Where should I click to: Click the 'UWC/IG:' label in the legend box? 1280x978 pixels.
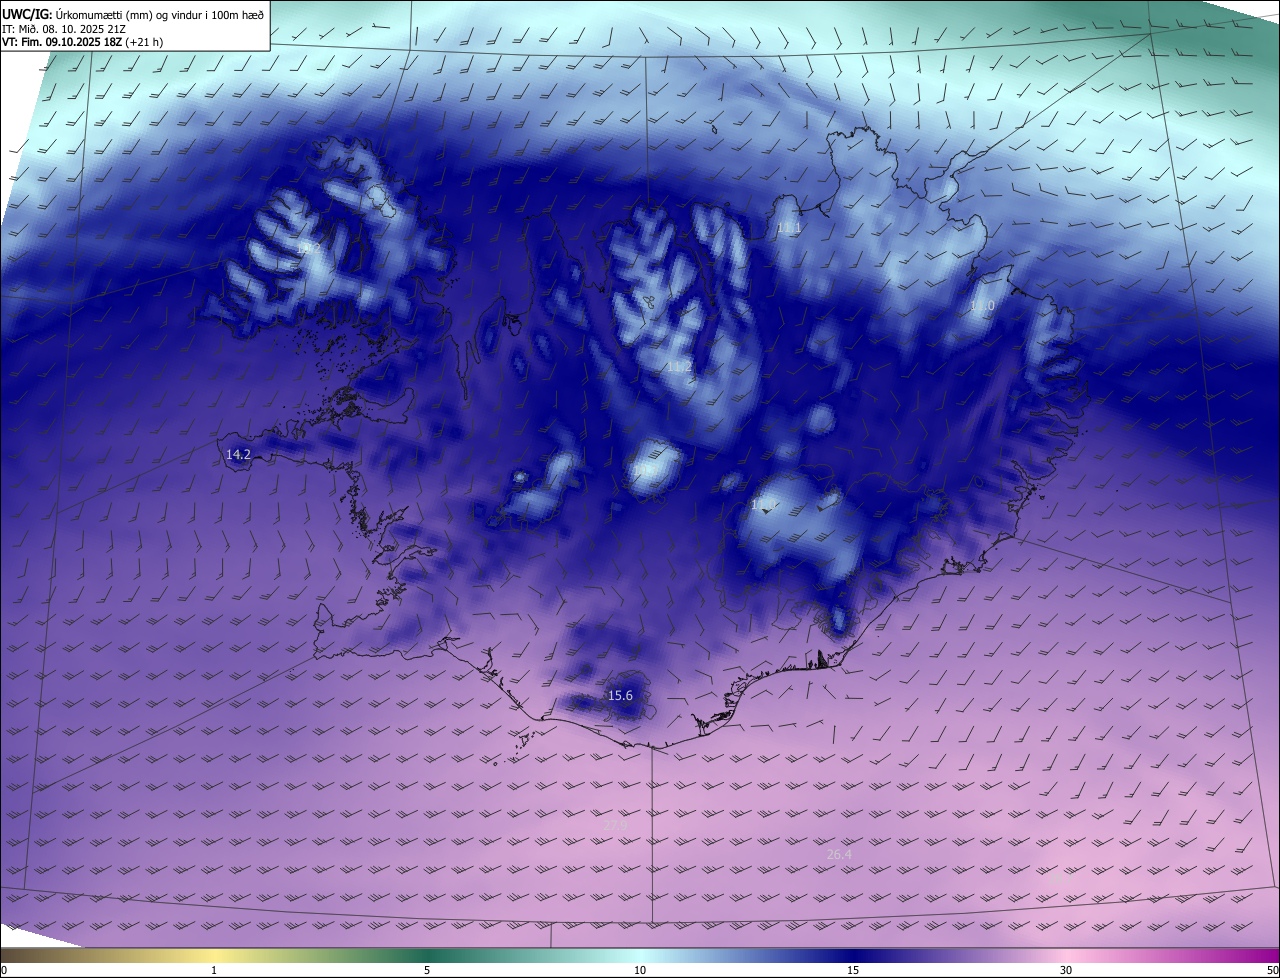click(x=28, y=13)
